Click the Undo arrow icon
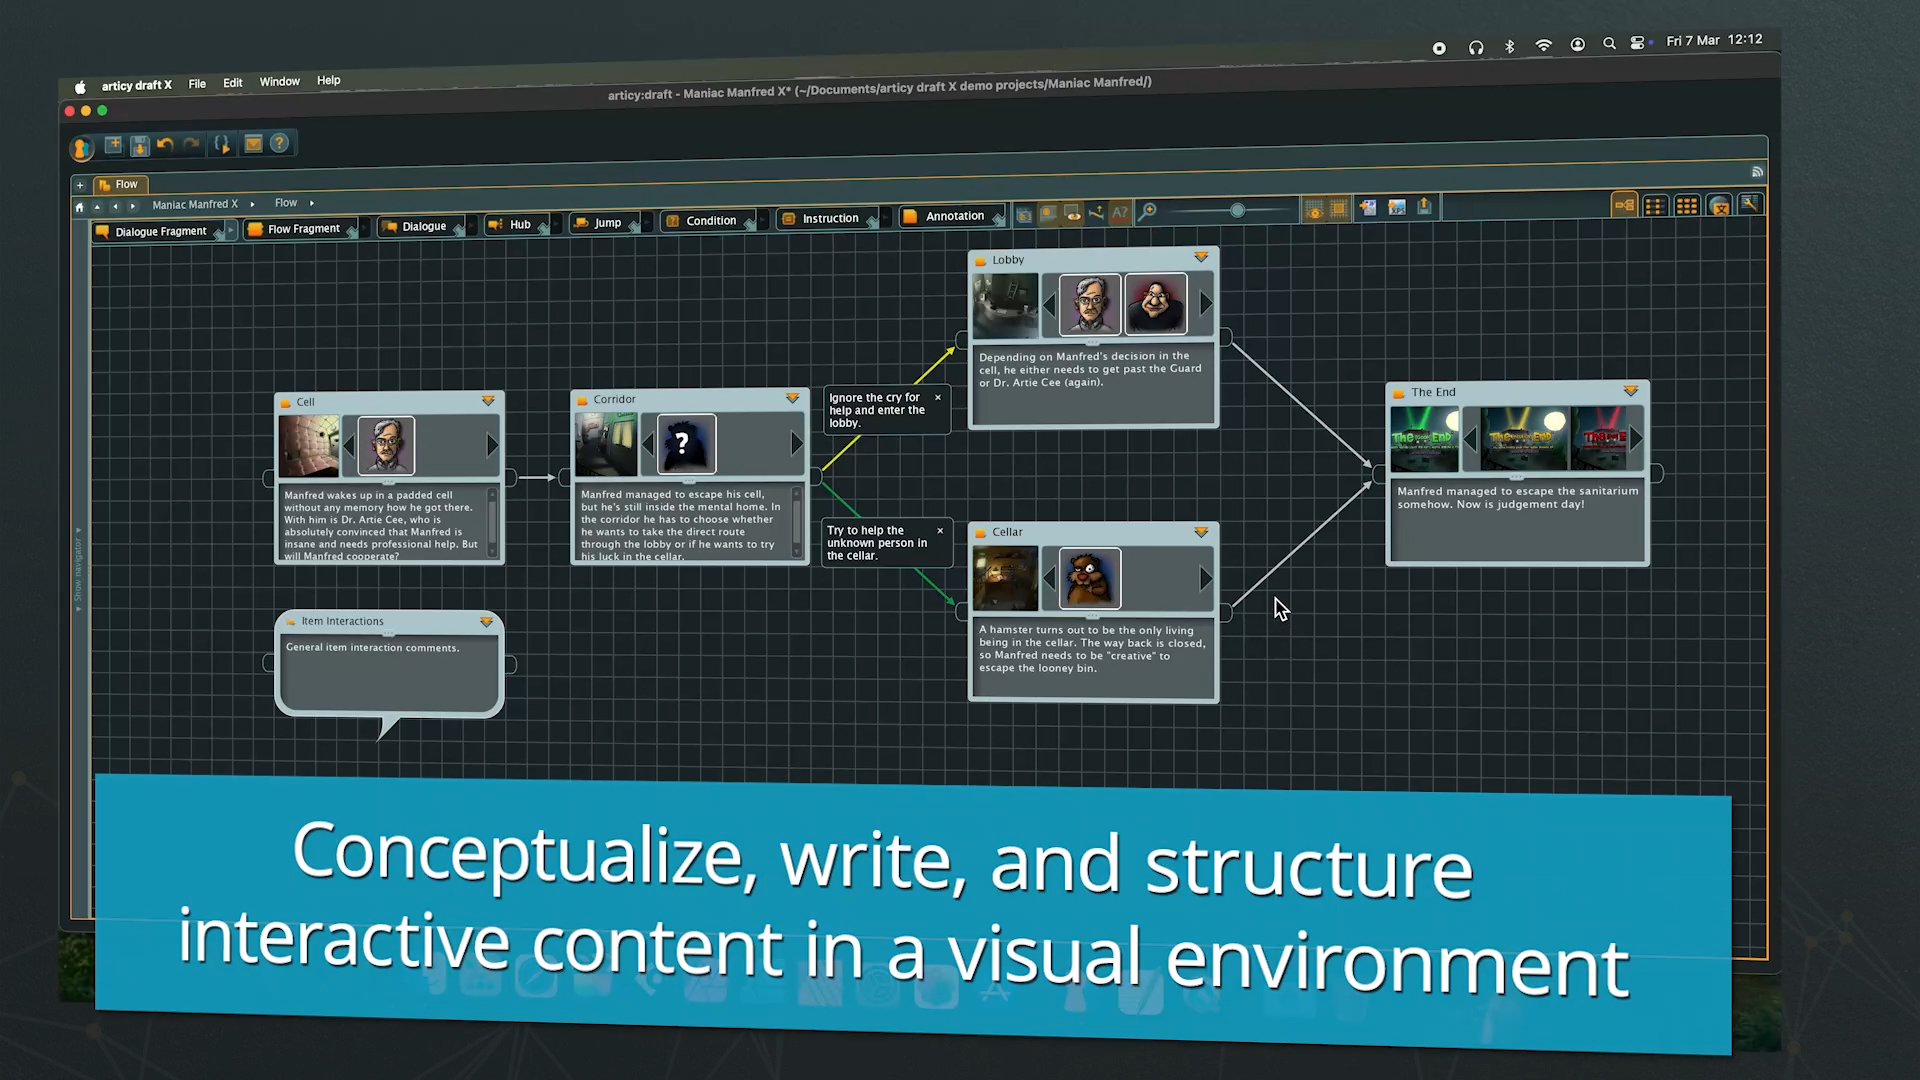Screen dimensions: 1920x1080 pos(165,144)
